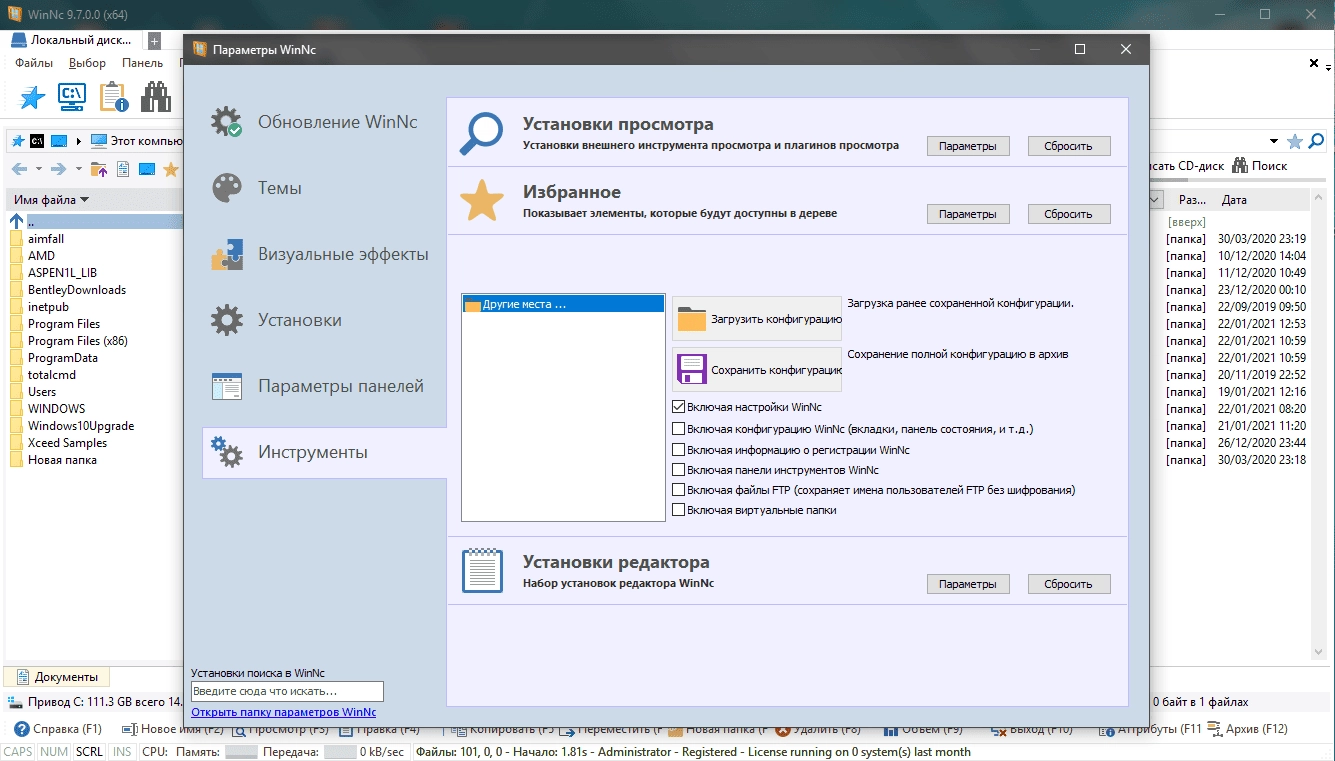Viewport: 1335px width, 761px height.
Task: Click the settings search input field
Action: [x=287, y=691]
